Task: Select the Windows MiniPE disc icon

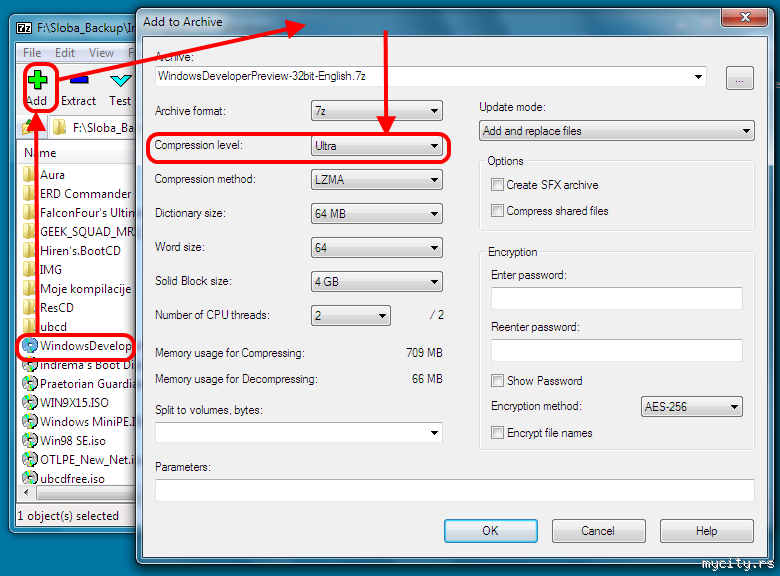Action: tap(30, 421)
